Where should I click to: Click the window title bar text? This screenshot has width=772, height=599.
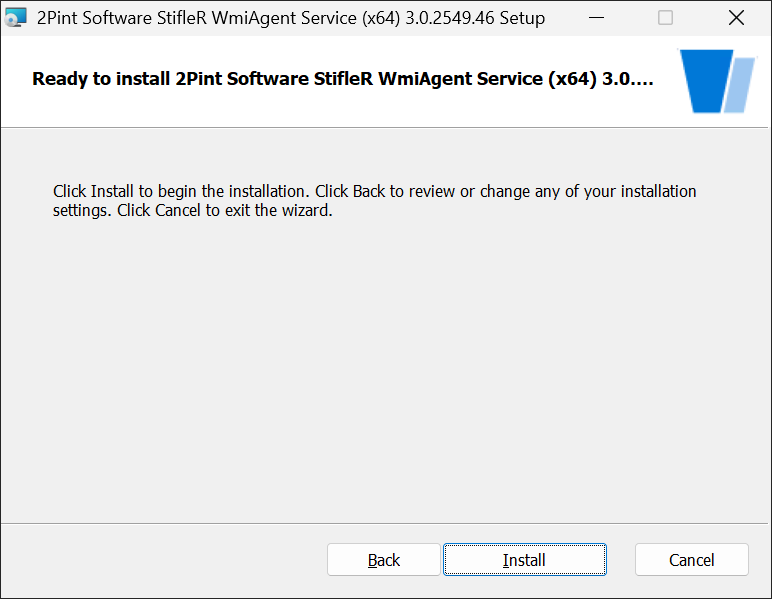(291, 18)
